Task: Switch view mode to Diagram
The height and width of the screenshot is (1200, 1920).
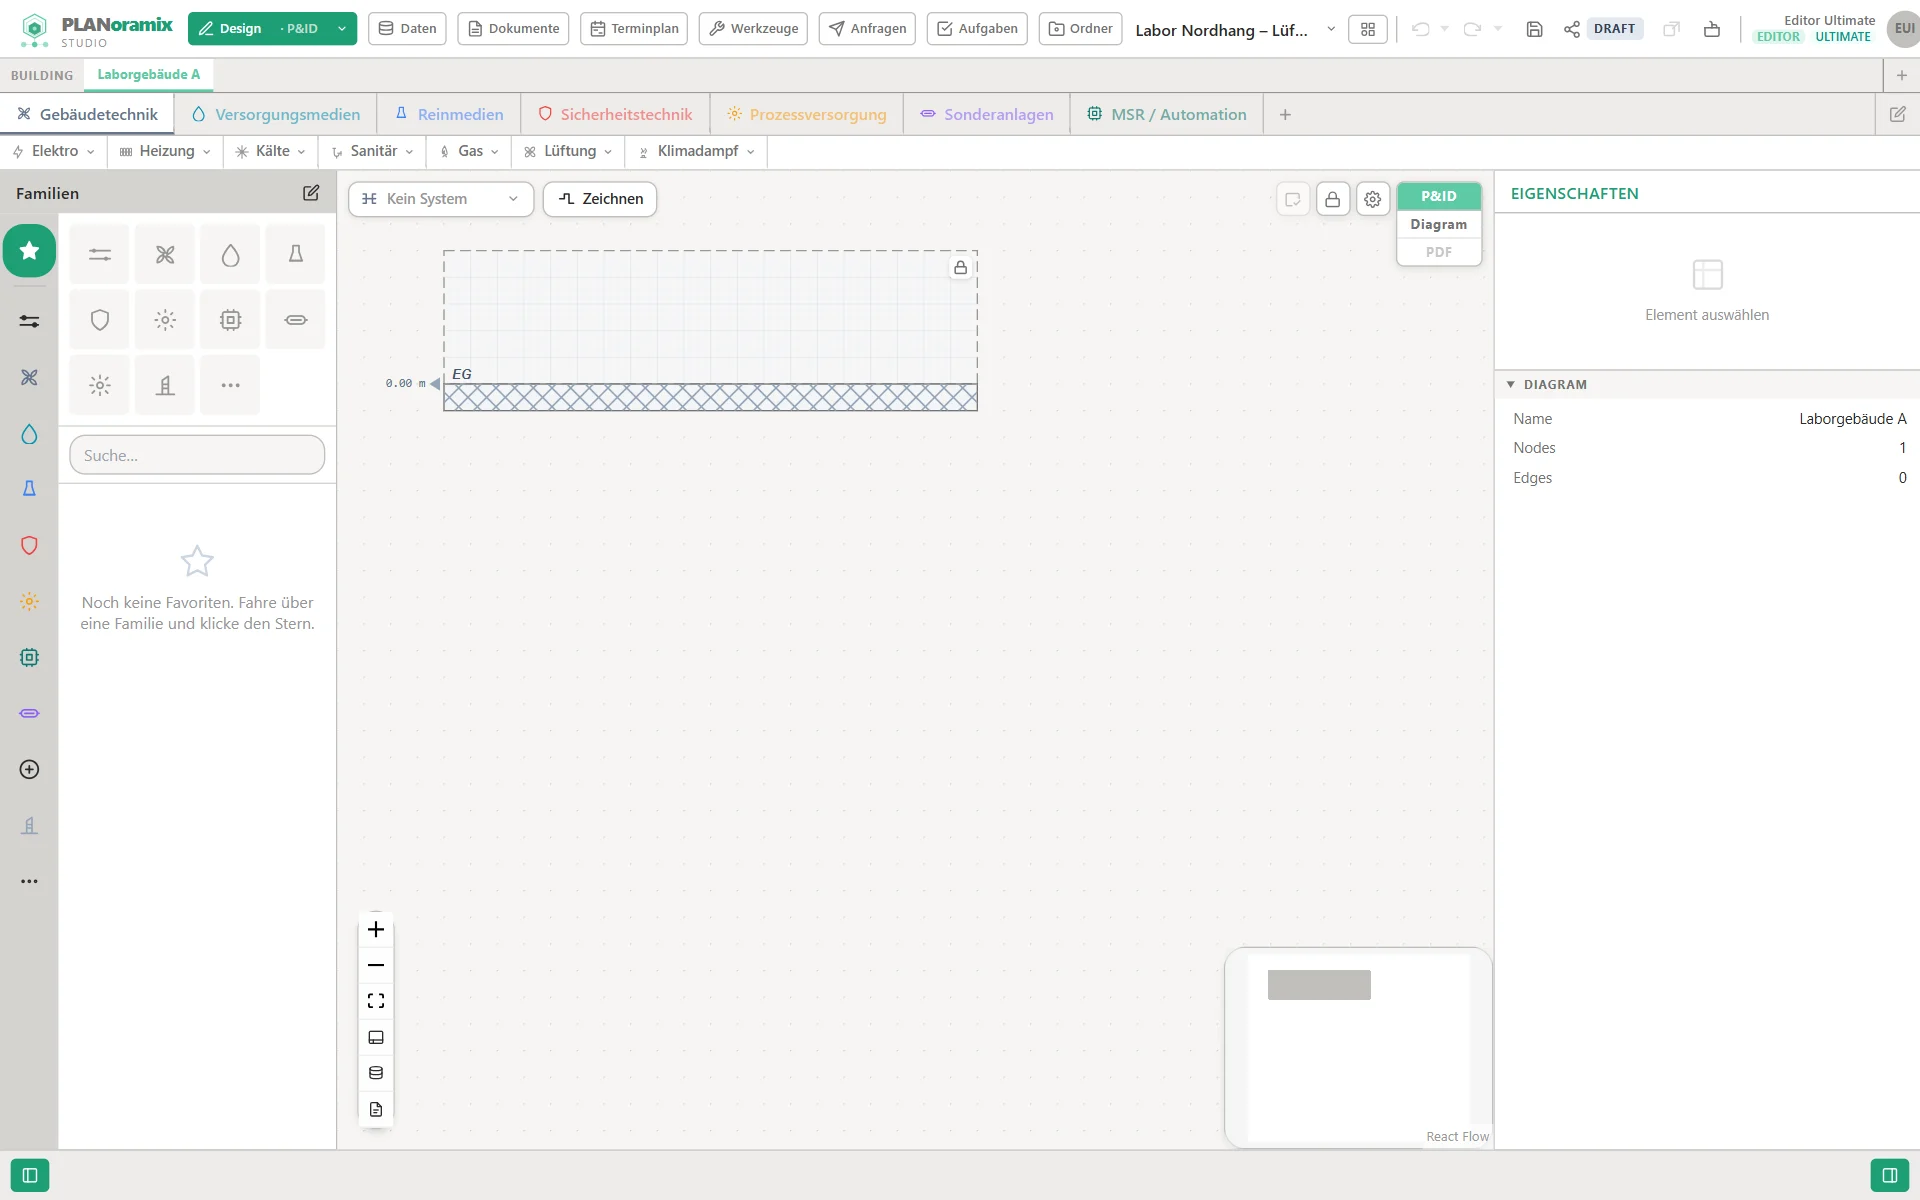Action: tap(1438, 224)
